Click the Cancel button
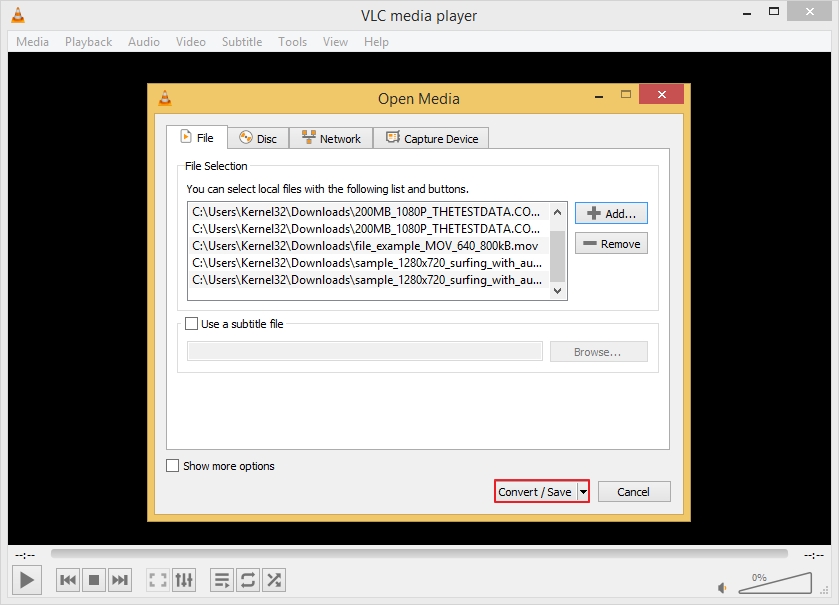839x605 pixels. coord(634,492)
